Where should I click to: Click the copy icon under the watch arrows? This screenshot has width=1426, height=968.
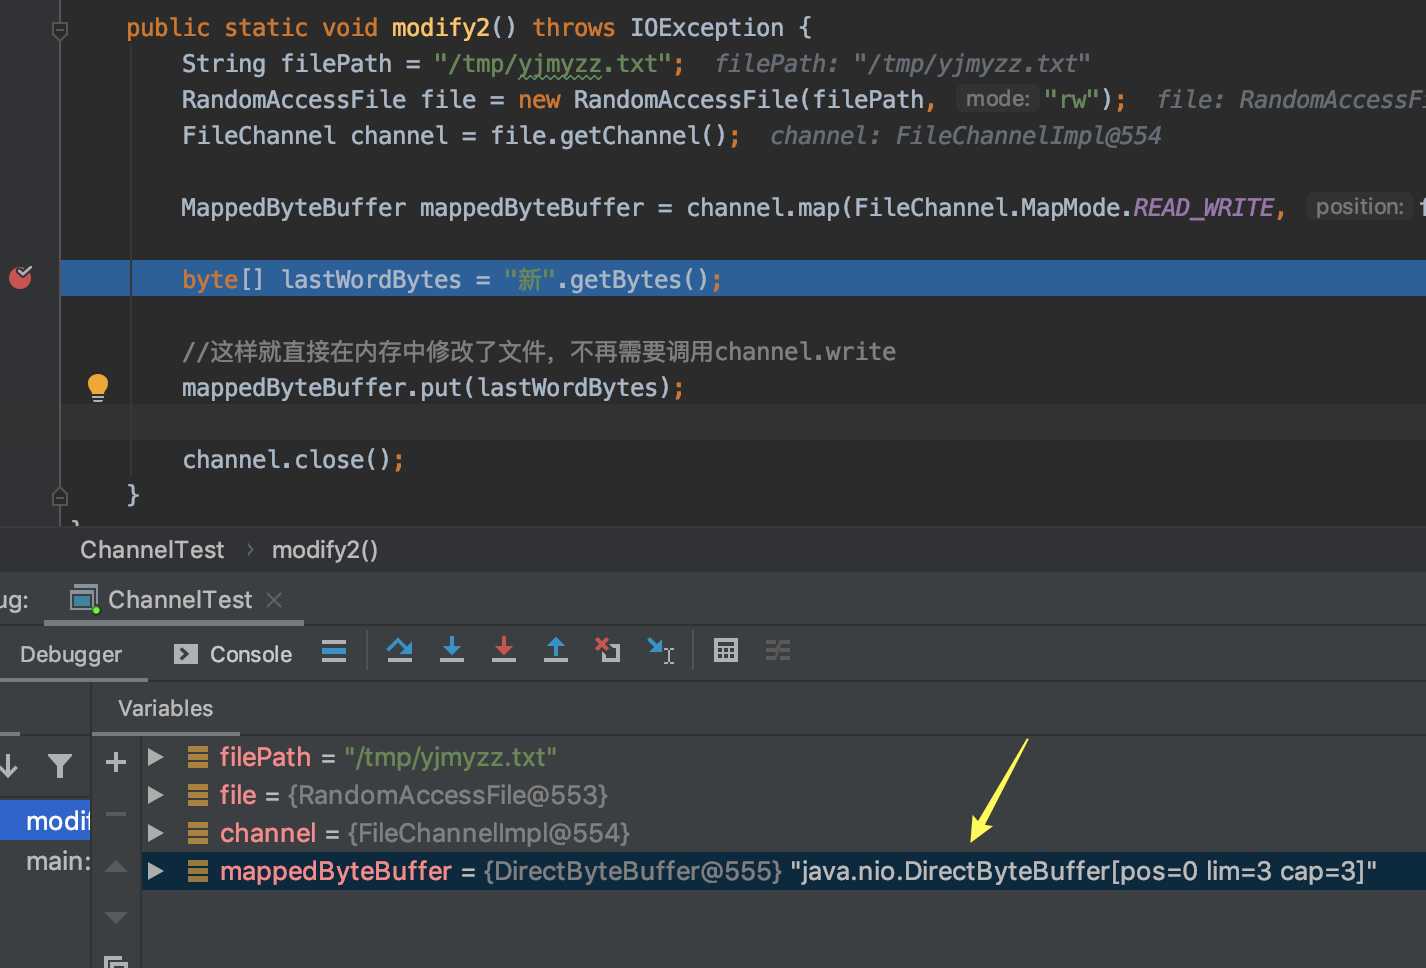(x=116, y=962)
